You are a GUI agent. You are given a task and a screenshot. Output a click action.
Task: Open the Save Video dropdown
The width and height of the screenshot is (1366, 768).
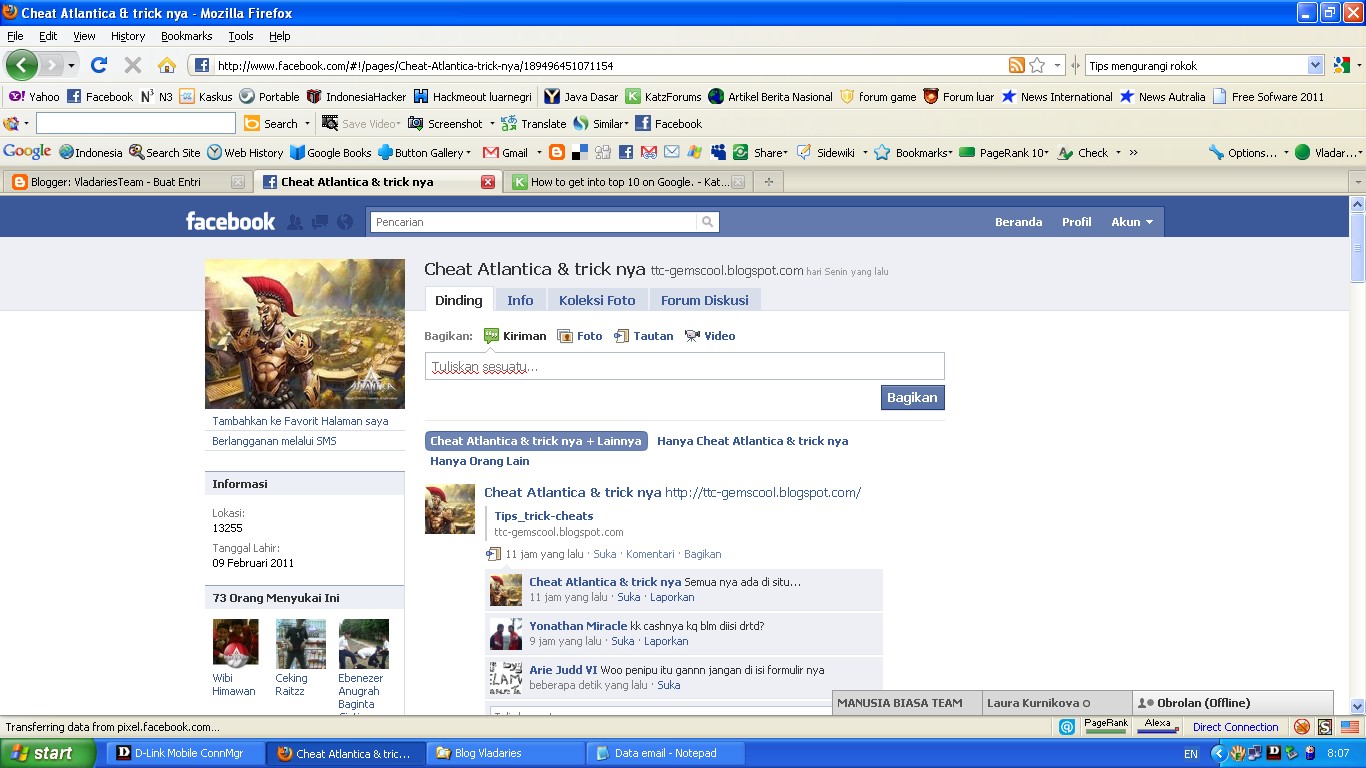(x=397, y=124)
